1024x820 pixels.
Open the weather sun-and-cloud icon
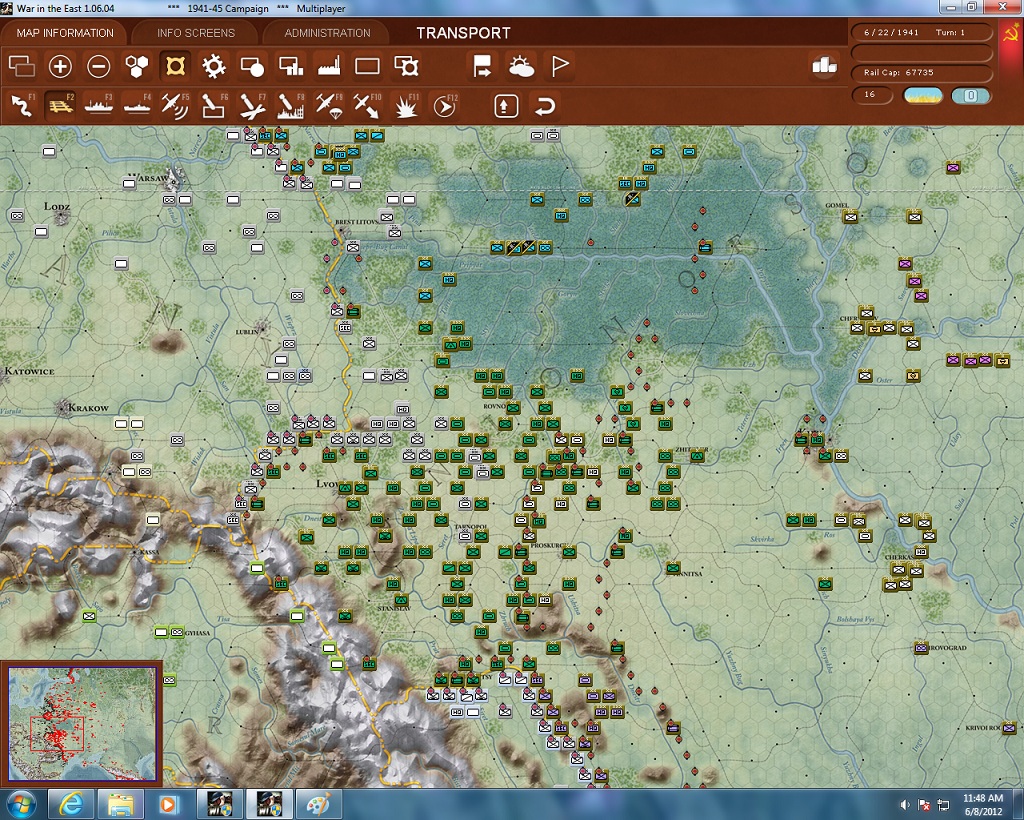click(521, 66)
